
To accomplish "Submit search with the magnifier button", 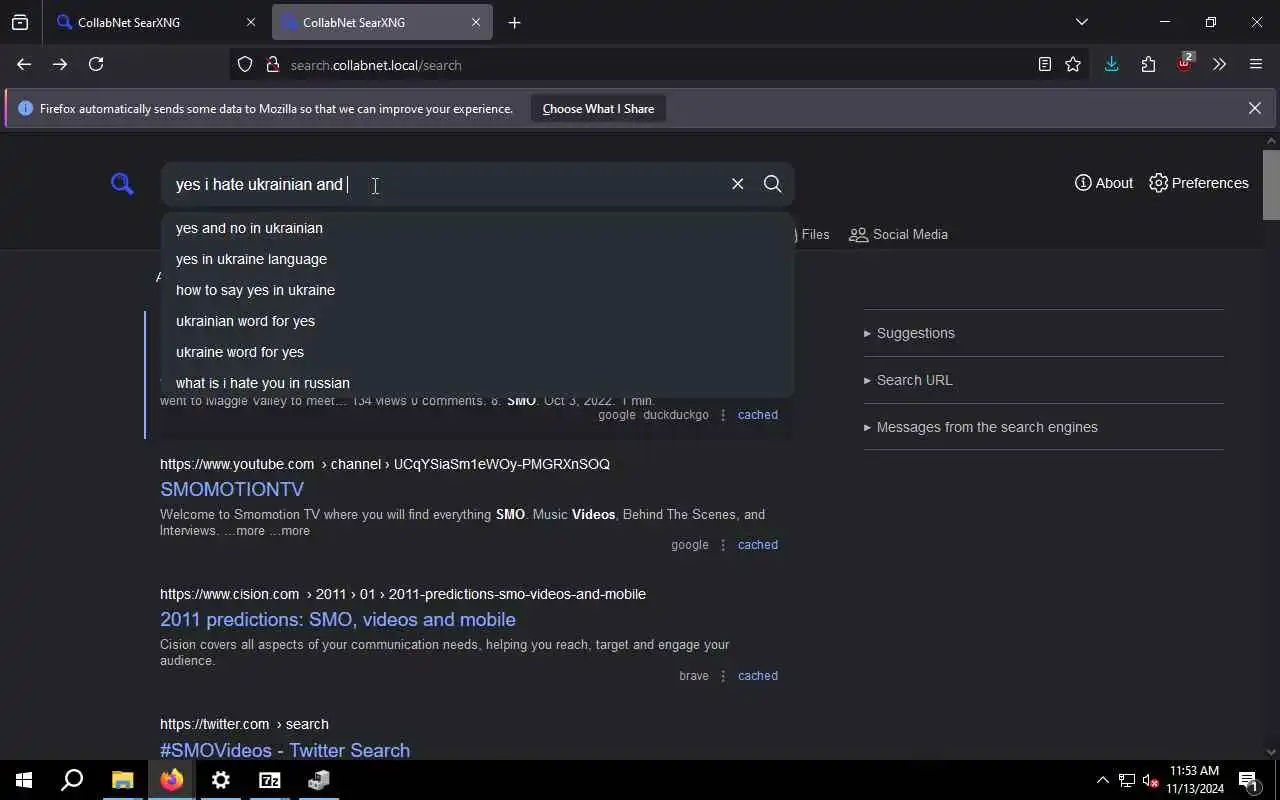I will pos(772,184).
